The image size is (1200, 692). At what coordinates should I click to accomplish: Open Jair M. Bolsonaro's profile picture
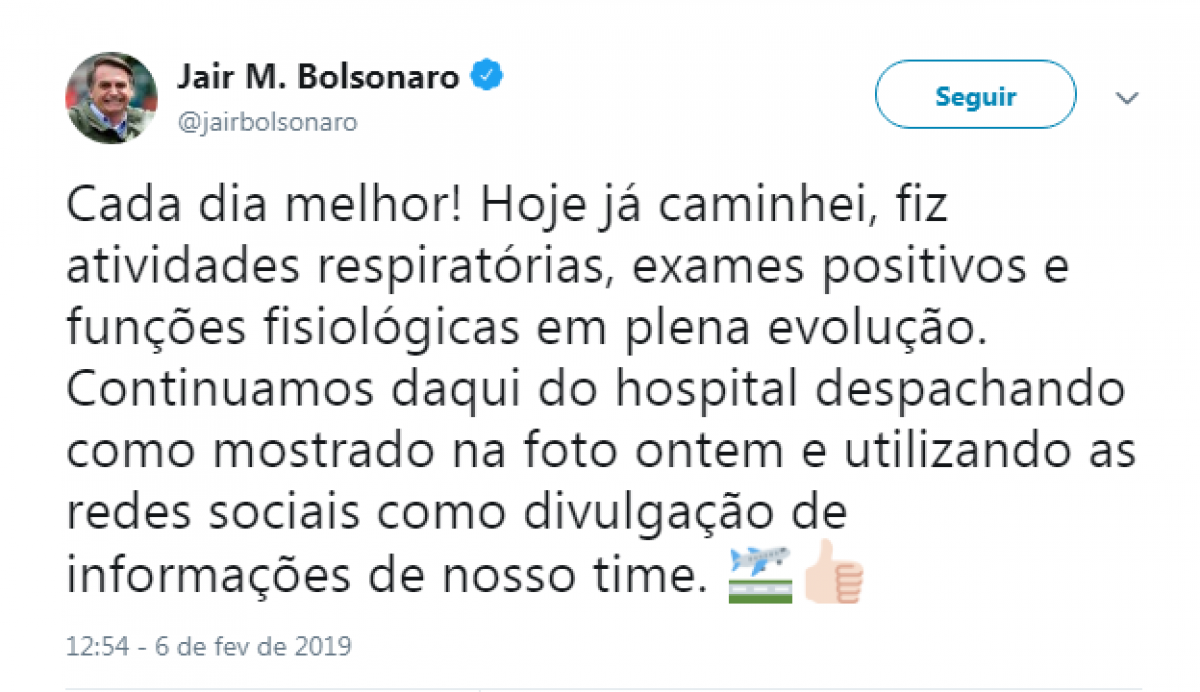click(112, 97)
